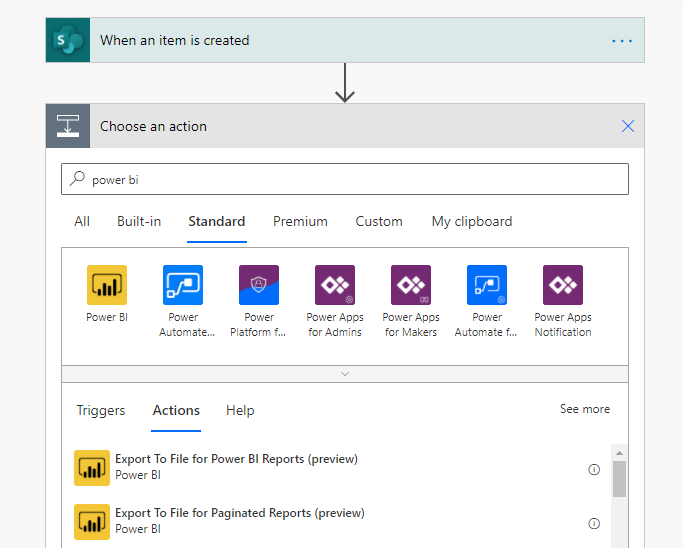Select the Power Apps for Admins connector
Image resolution: width=683 pixels, height=548 pixels.
[x=335, y=285]
